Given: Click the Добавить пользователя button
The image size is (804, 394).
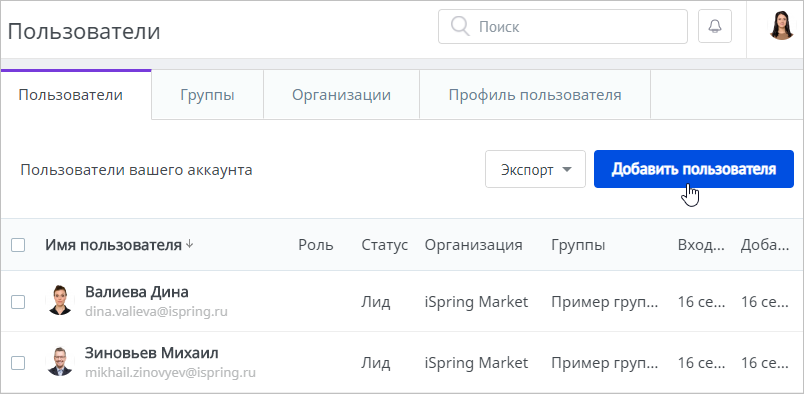Looking at the screenshot, I should point(694,169).
